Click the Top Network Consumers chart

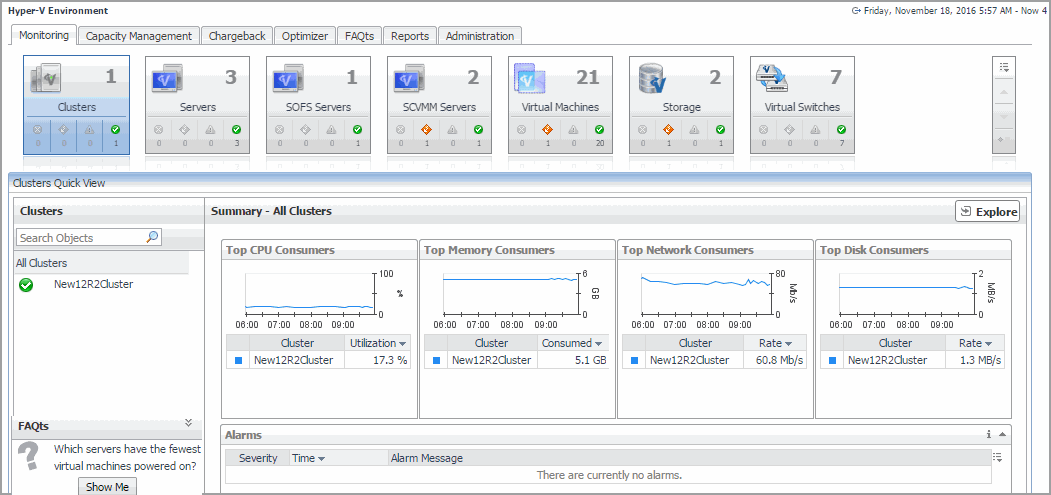pos(706,294)
